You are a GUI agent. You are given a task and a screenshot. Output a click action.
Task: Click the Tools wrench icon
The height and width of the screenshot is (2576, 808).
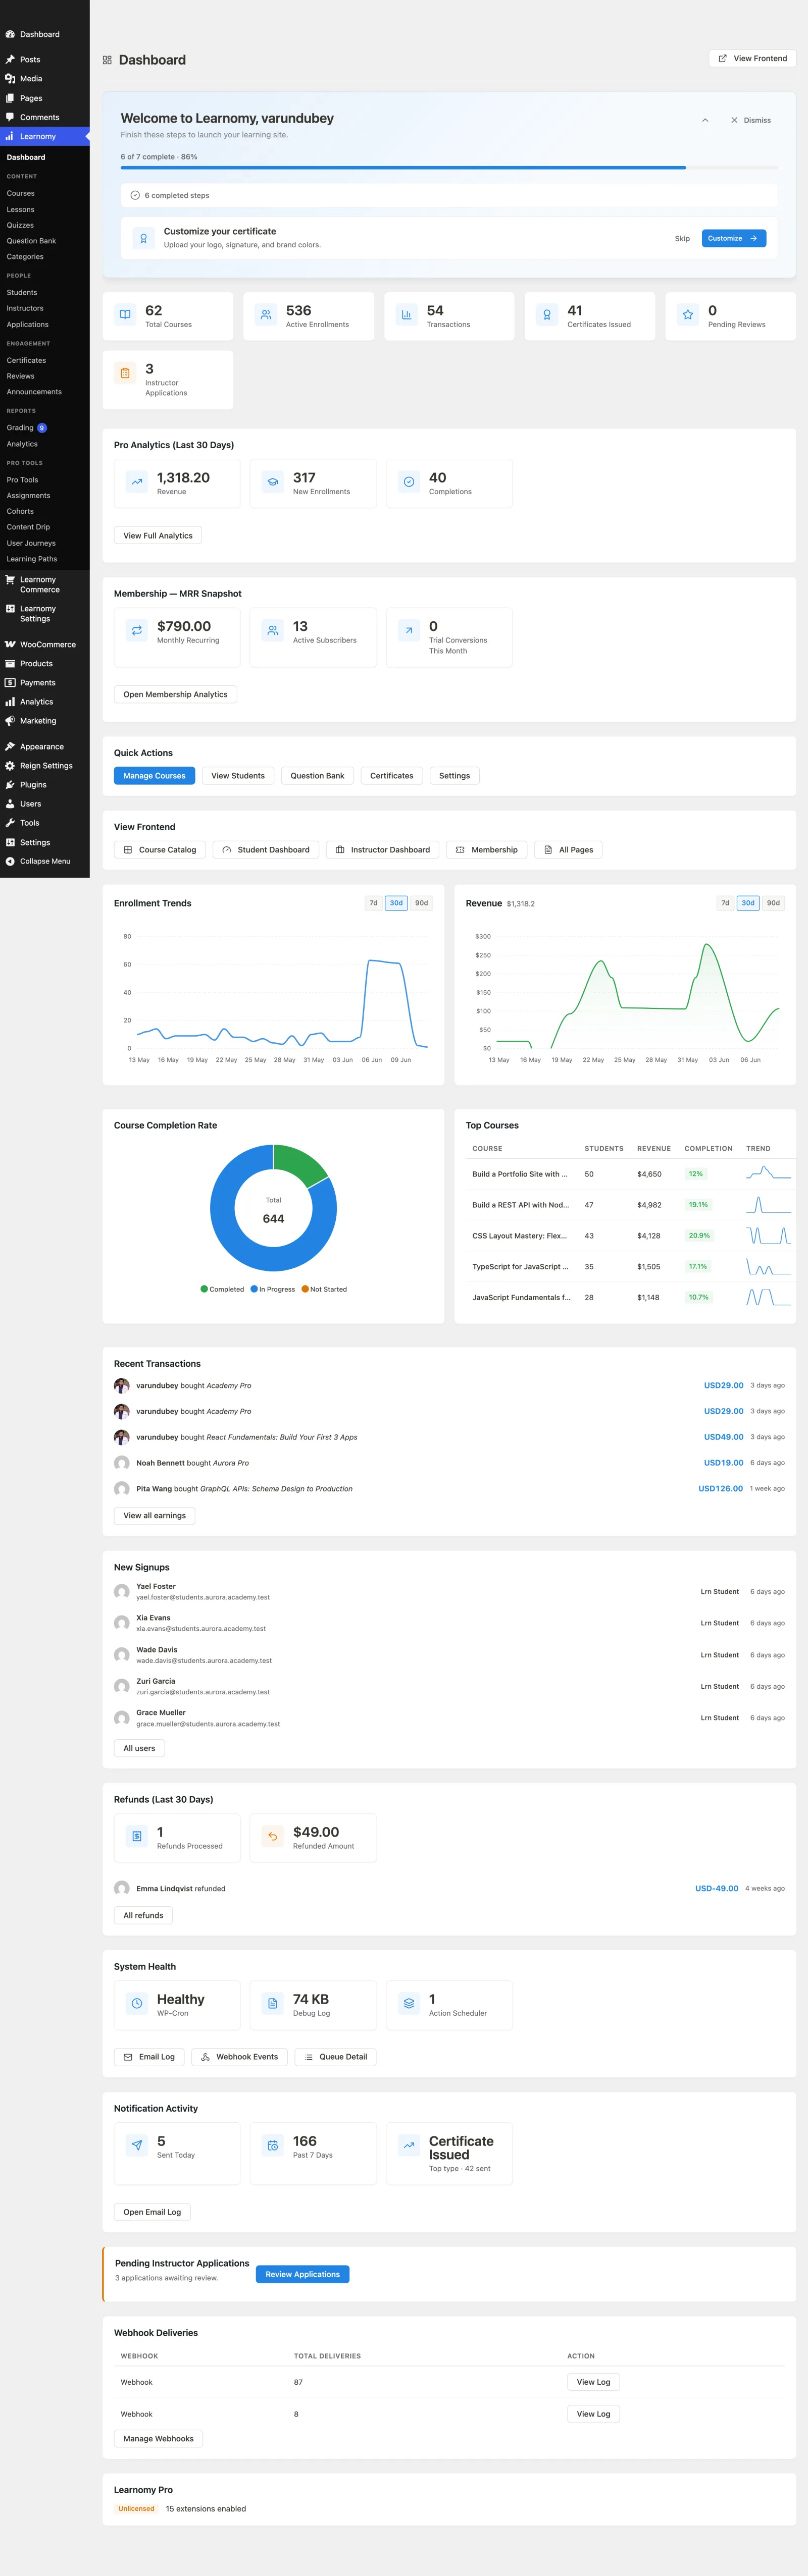pyautogui.click(x=10, y=822)
